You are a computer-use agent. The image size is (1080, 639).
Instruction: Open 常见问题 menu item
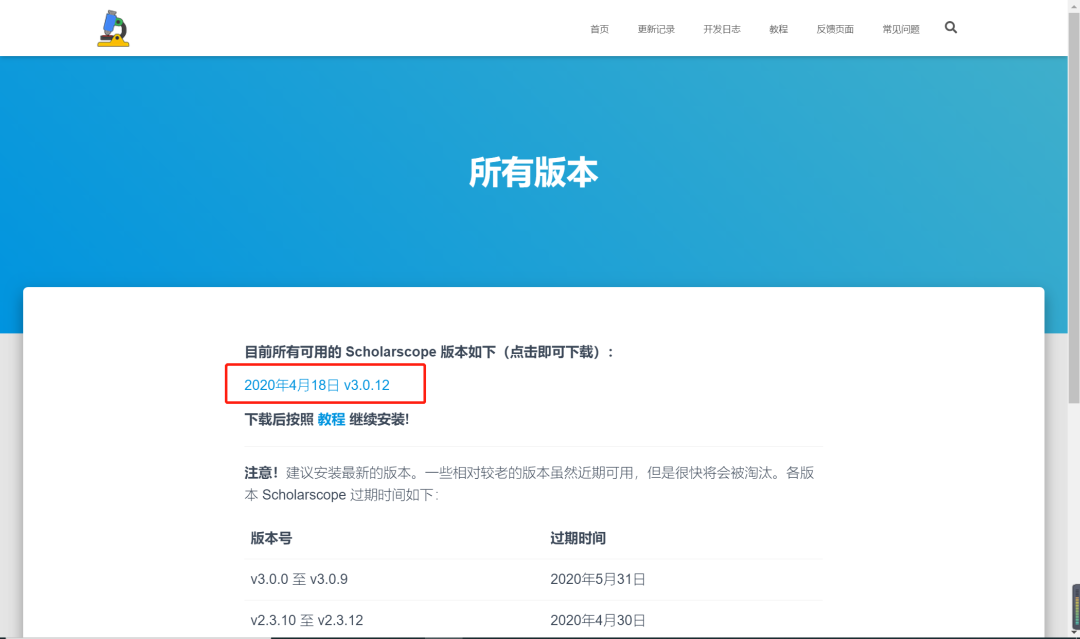[x=901, y=29]
